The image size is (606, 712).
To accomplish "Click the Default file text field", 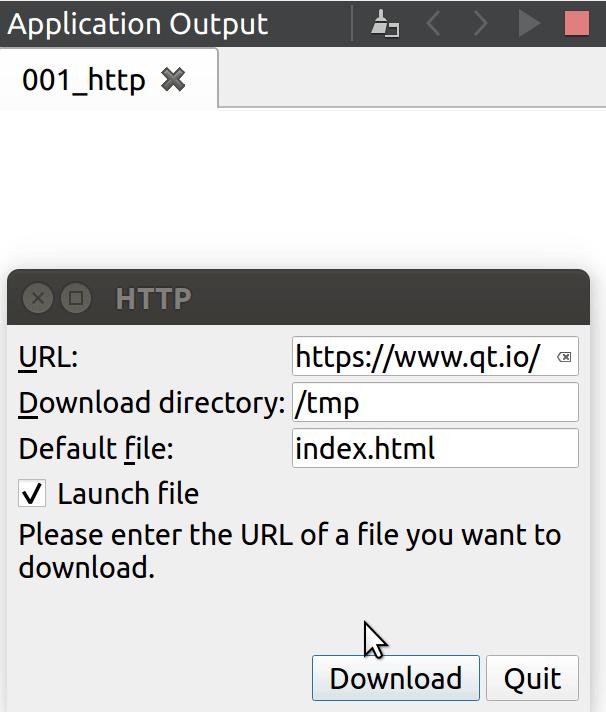I will click(x=435, y=448).
